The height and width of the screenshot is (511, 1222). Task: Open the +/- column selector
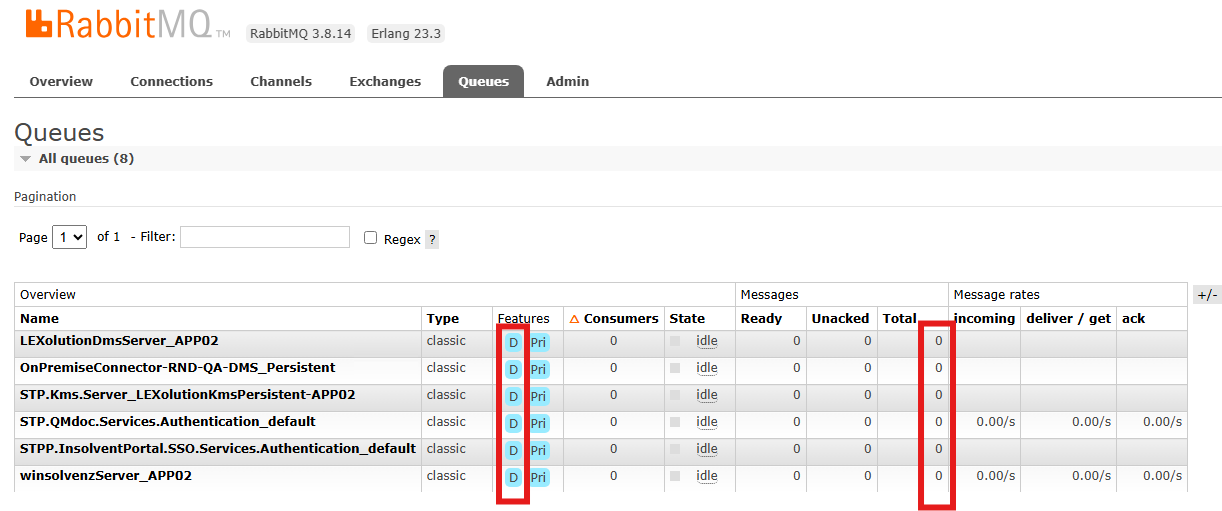1207,294
